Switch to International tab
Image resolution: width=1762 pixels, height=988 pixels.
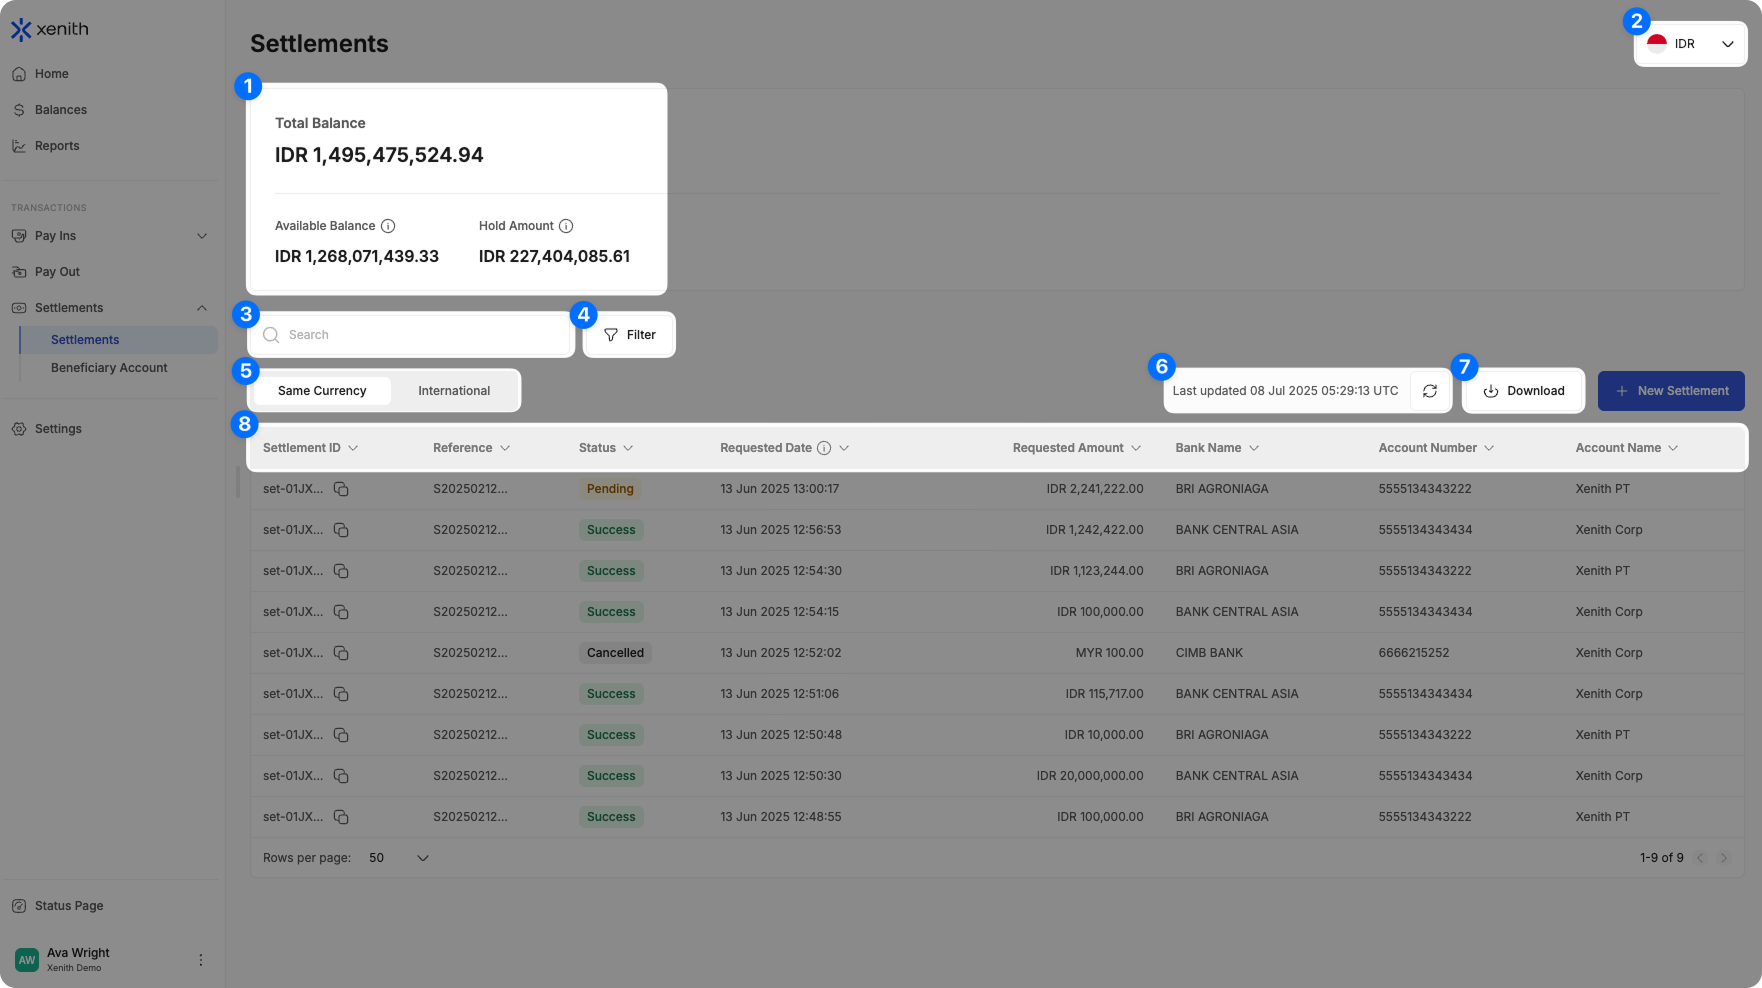click(x=454, y=391)
